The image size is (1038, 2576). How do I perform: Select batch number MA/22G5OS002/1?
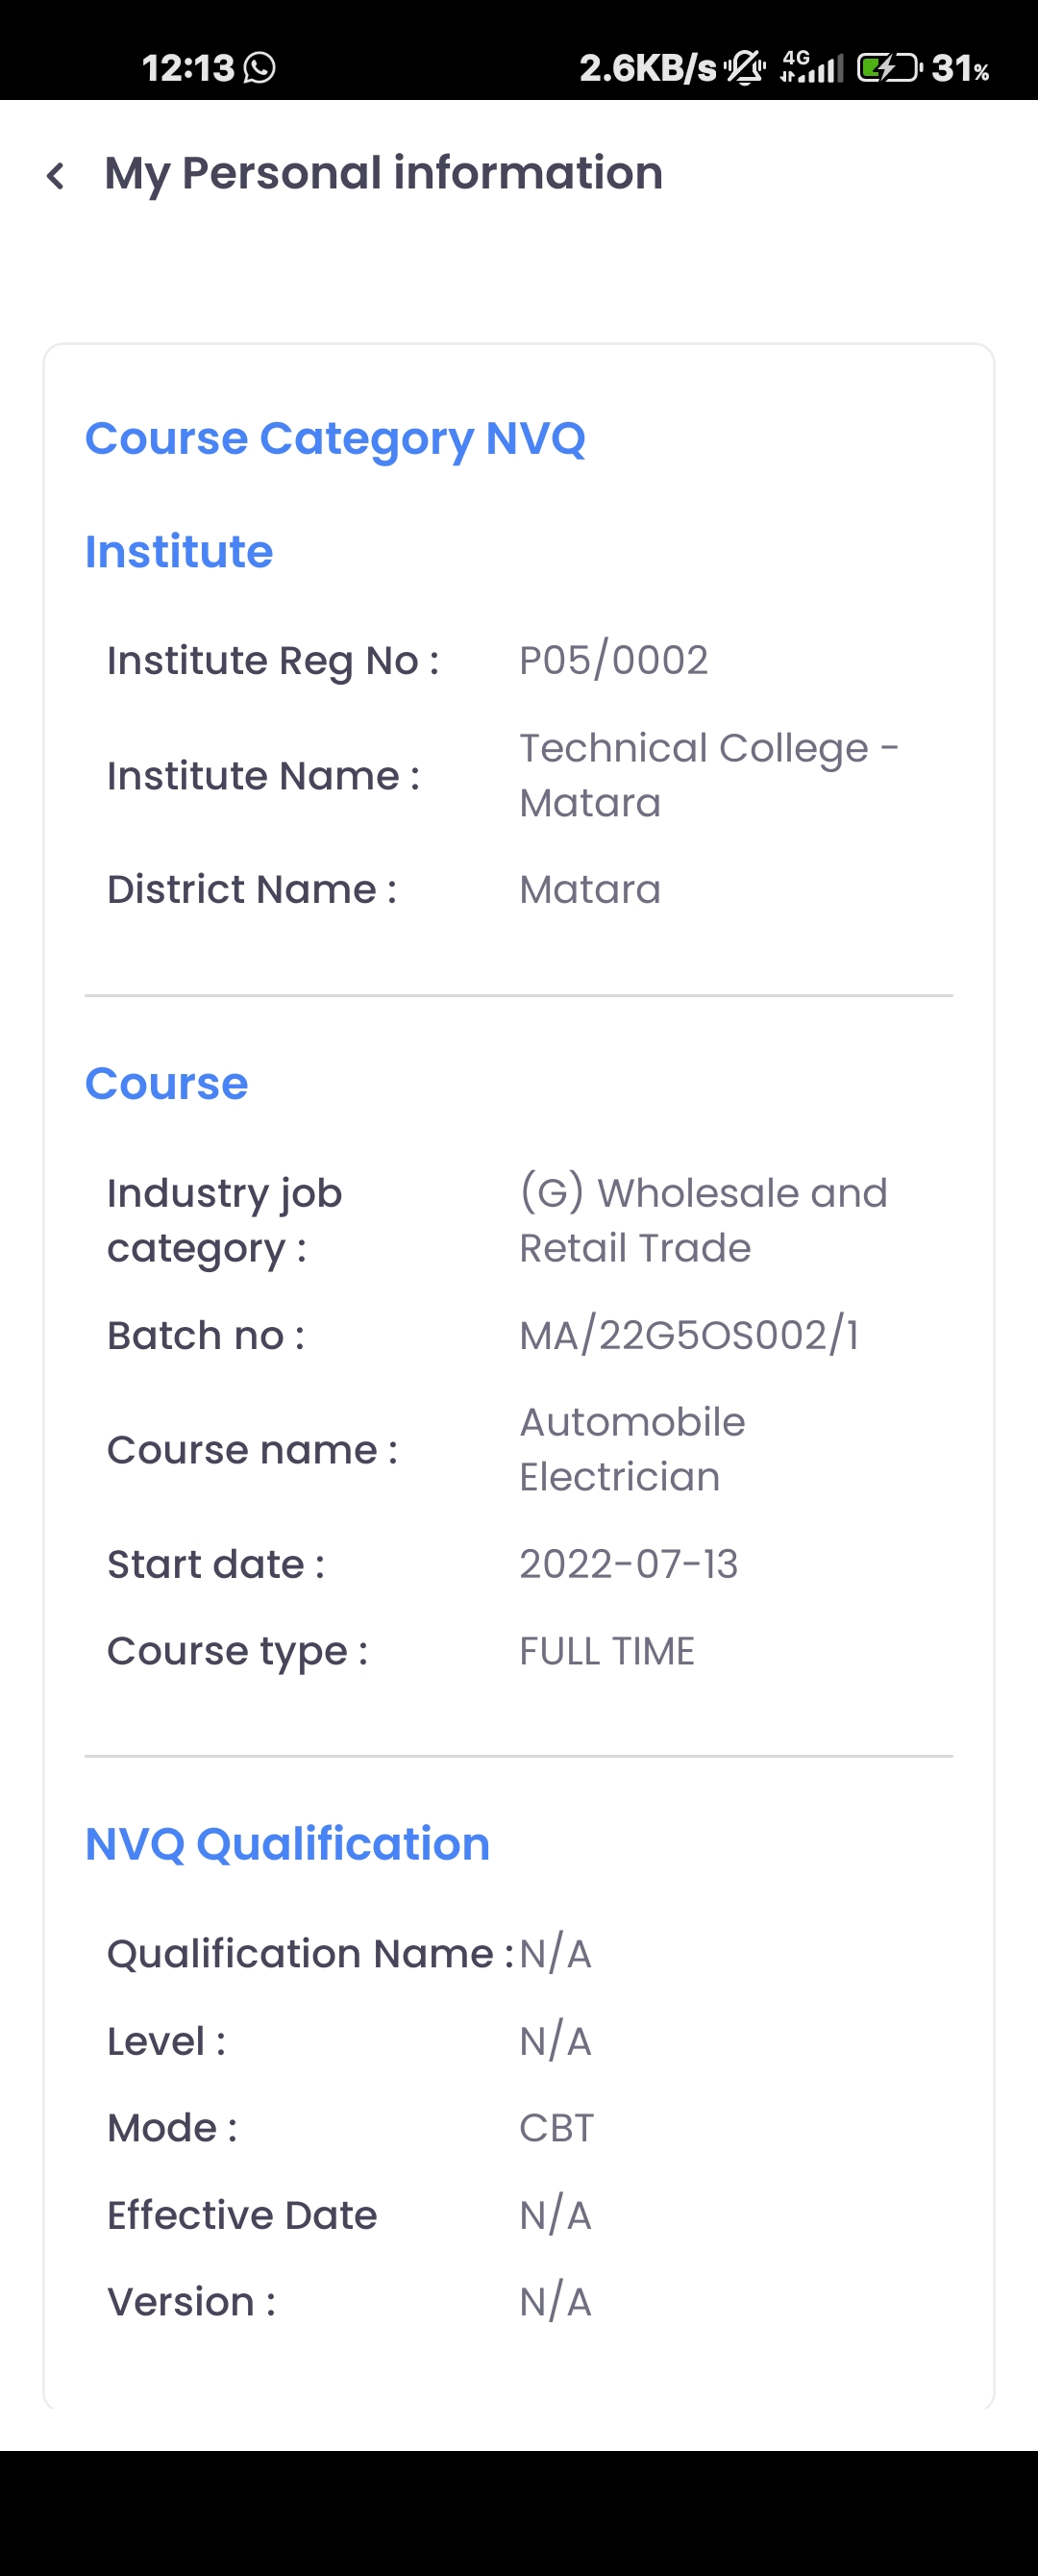coord(689,1335)
